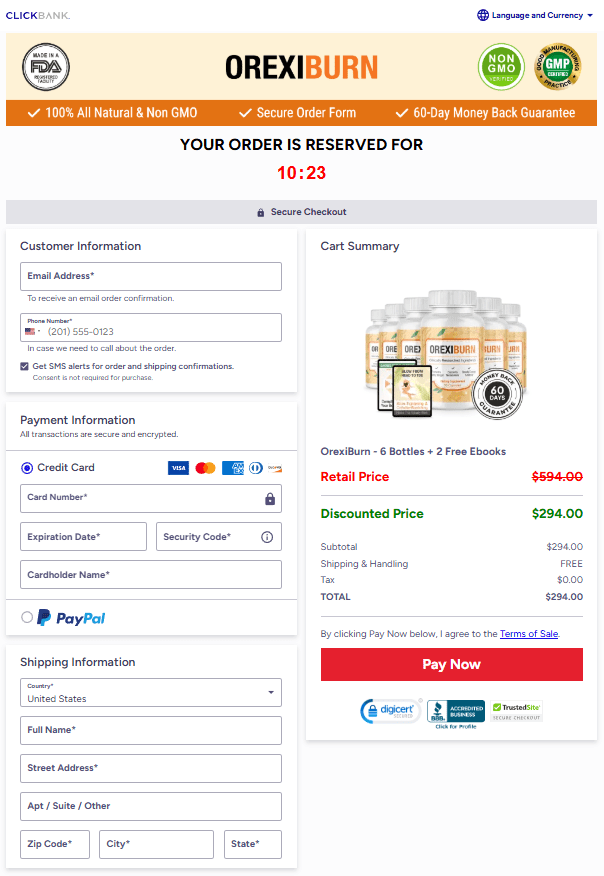Click the Visa card icon
604x876 pixels.
click(x=178, y=468)
